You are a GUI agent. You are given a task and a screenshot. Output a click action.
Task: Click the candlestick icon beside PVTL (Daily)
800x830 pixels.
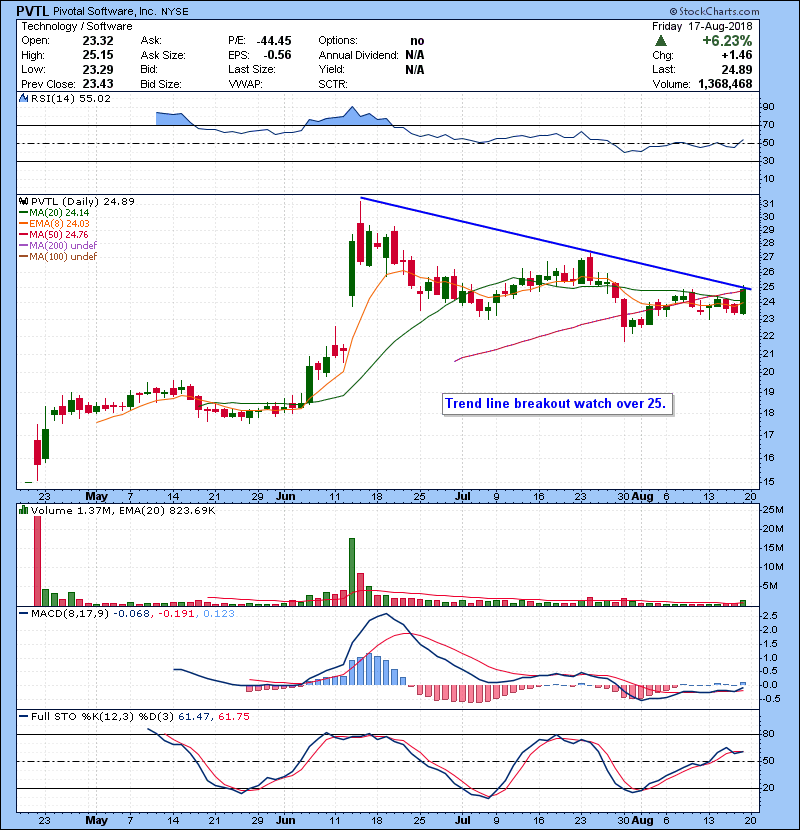click(23, 201)
